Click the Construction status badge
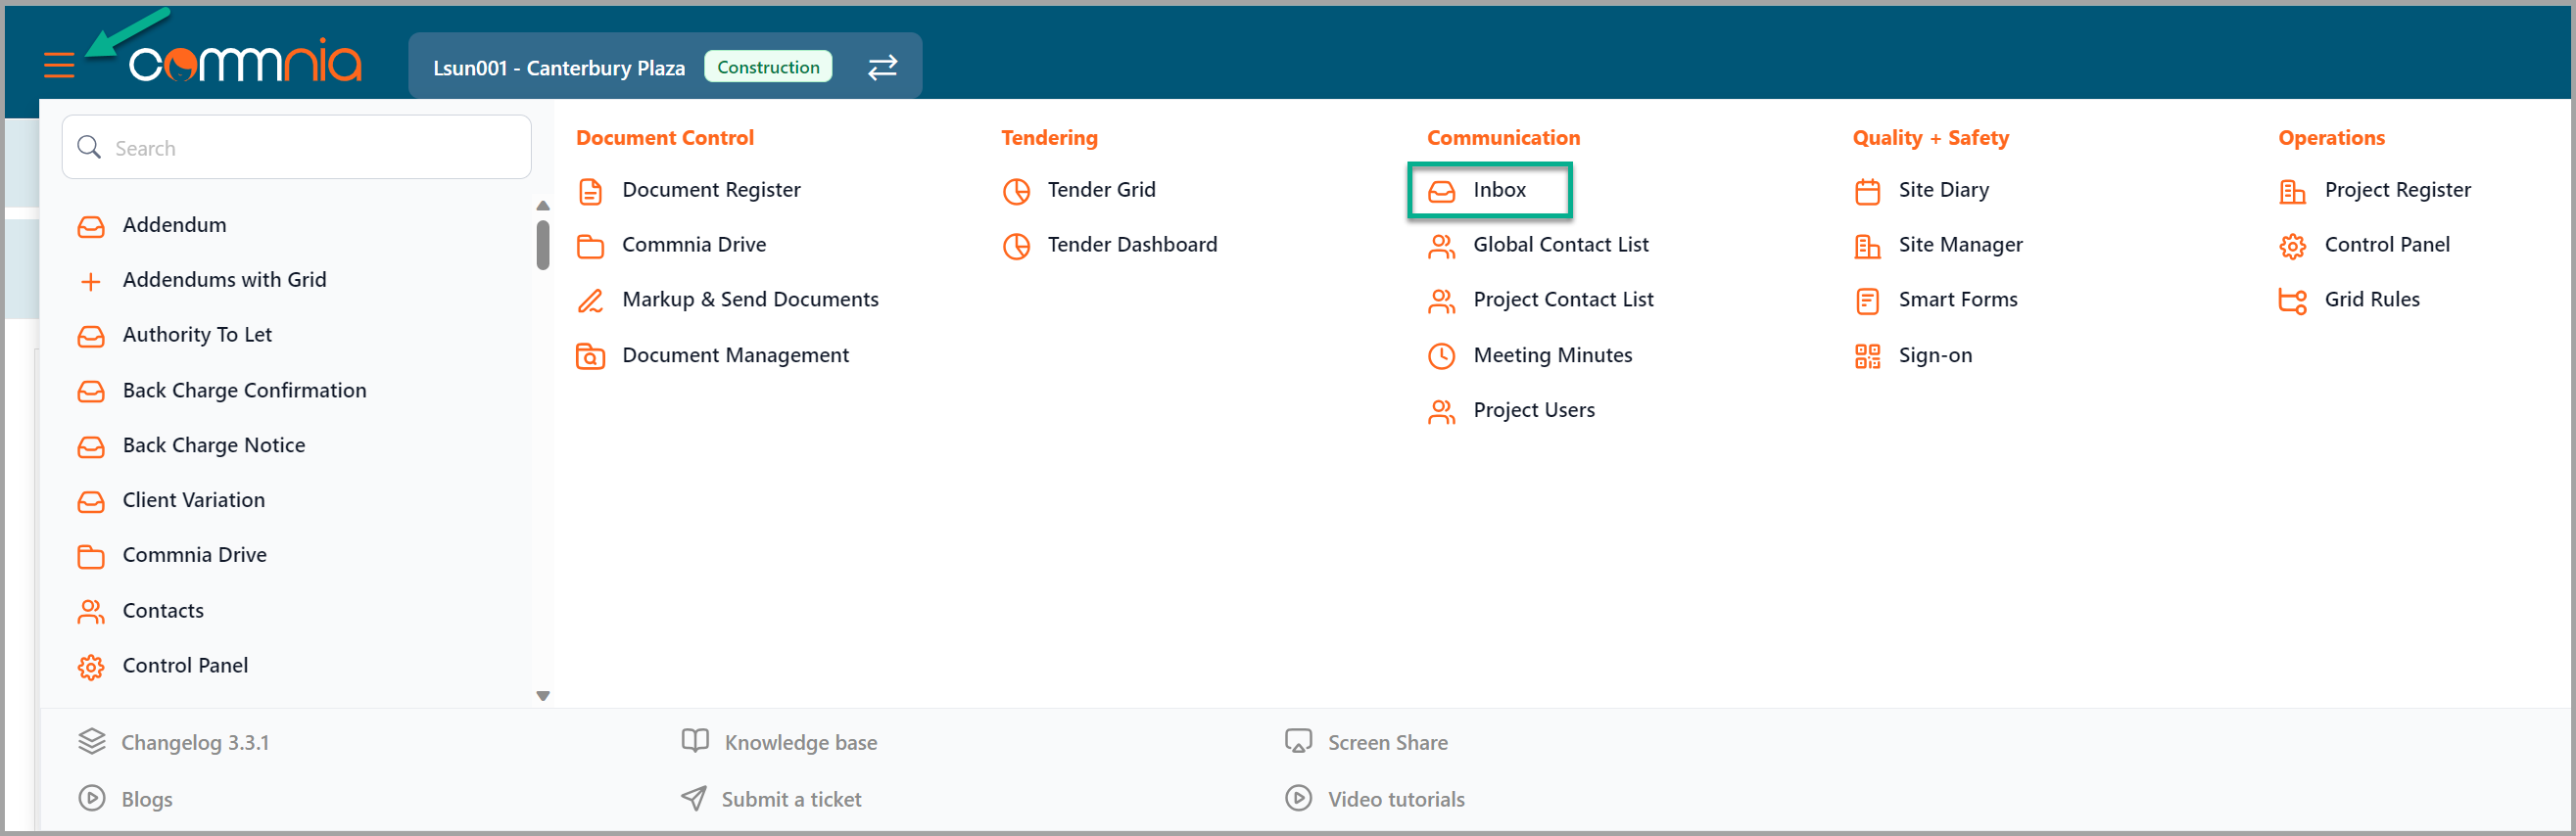2576x836 pixels. 768,67
